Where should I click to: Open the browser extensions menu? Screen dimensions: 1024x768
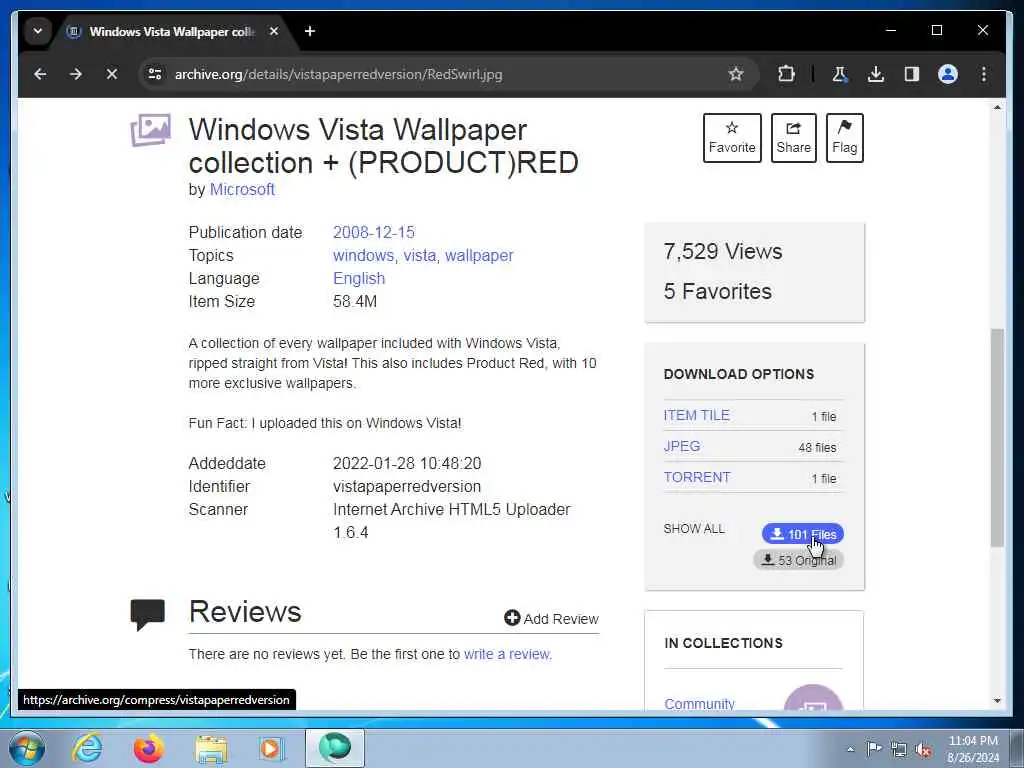pos(786,74)
